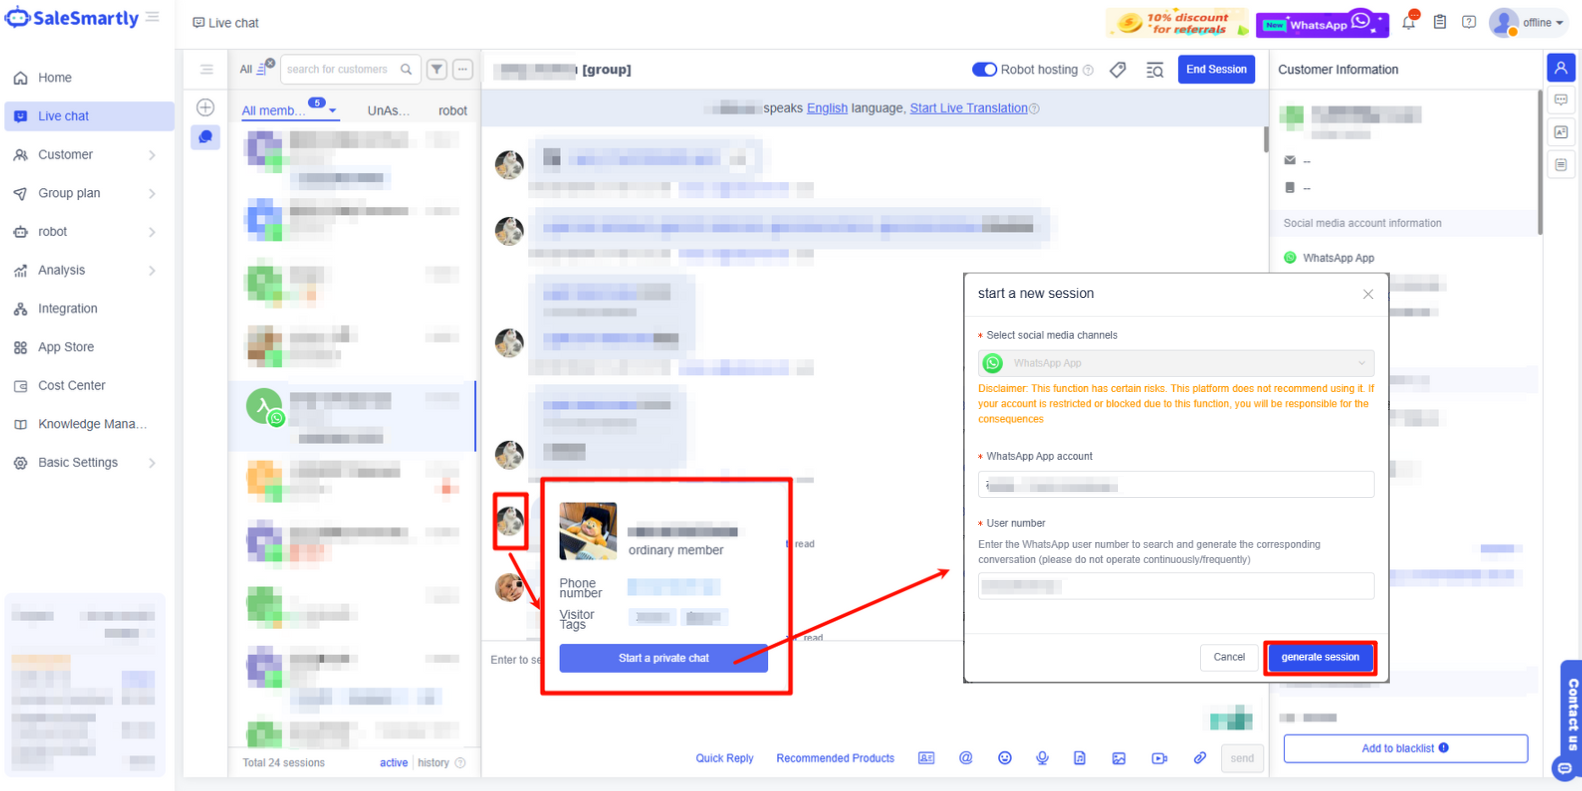Open the session filter funnel icon
Viewport: 1582px width, 791px height.
tap(437, 69)
